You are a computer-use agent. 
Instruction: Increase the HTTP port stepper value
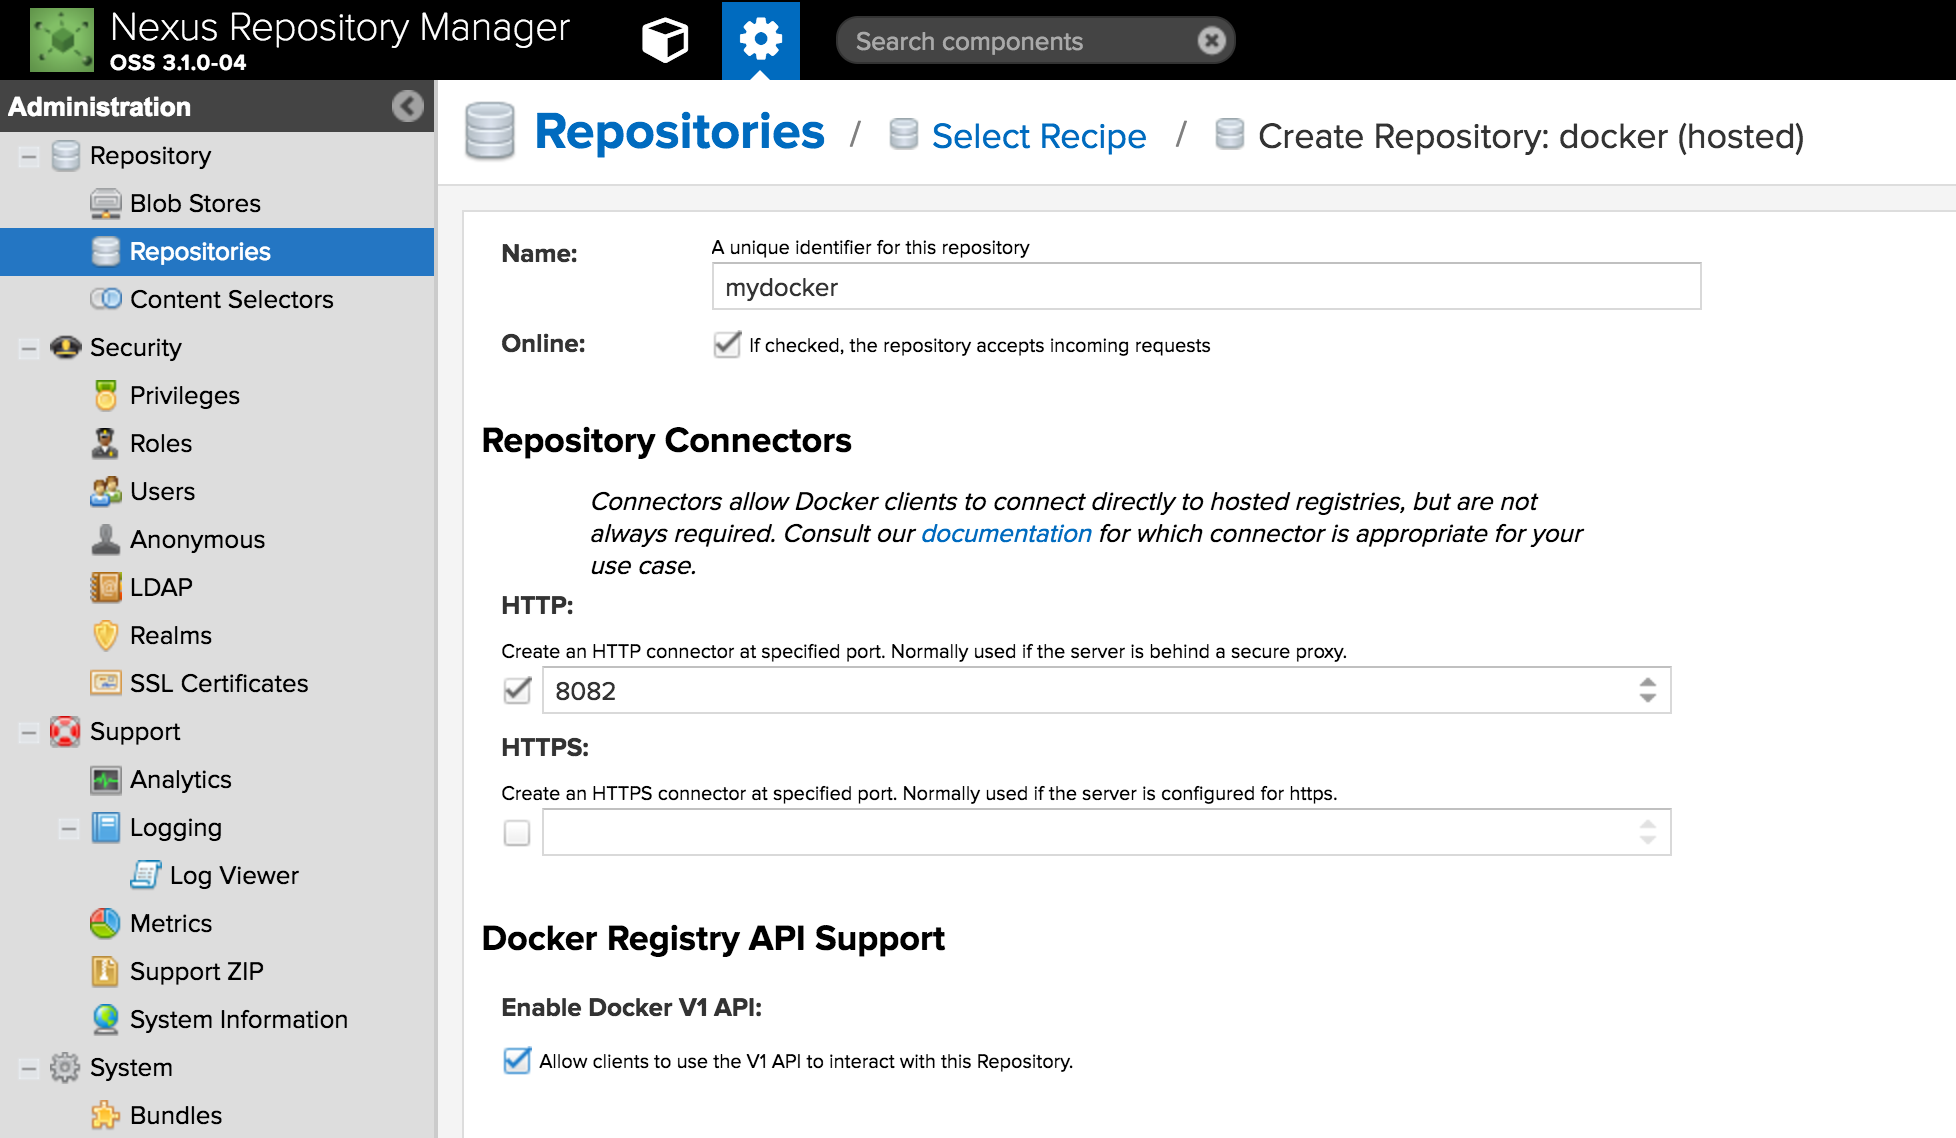1648,682
